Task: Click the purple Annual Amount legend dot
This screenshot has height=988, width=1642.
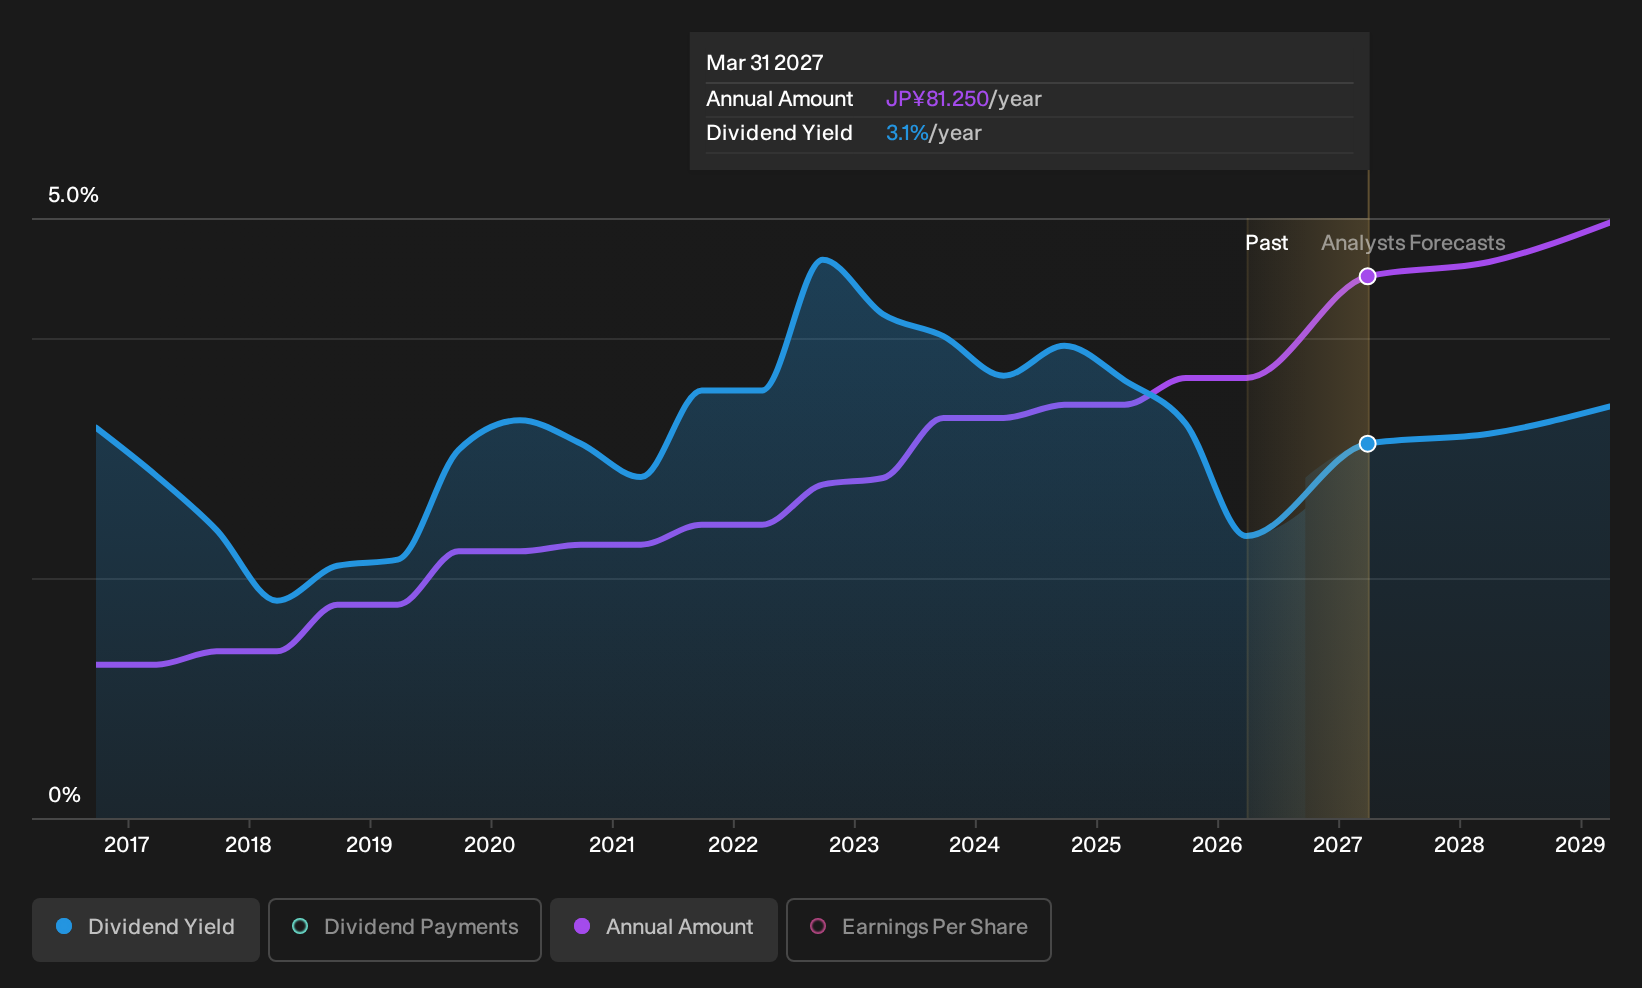Action: coord(582,927)
